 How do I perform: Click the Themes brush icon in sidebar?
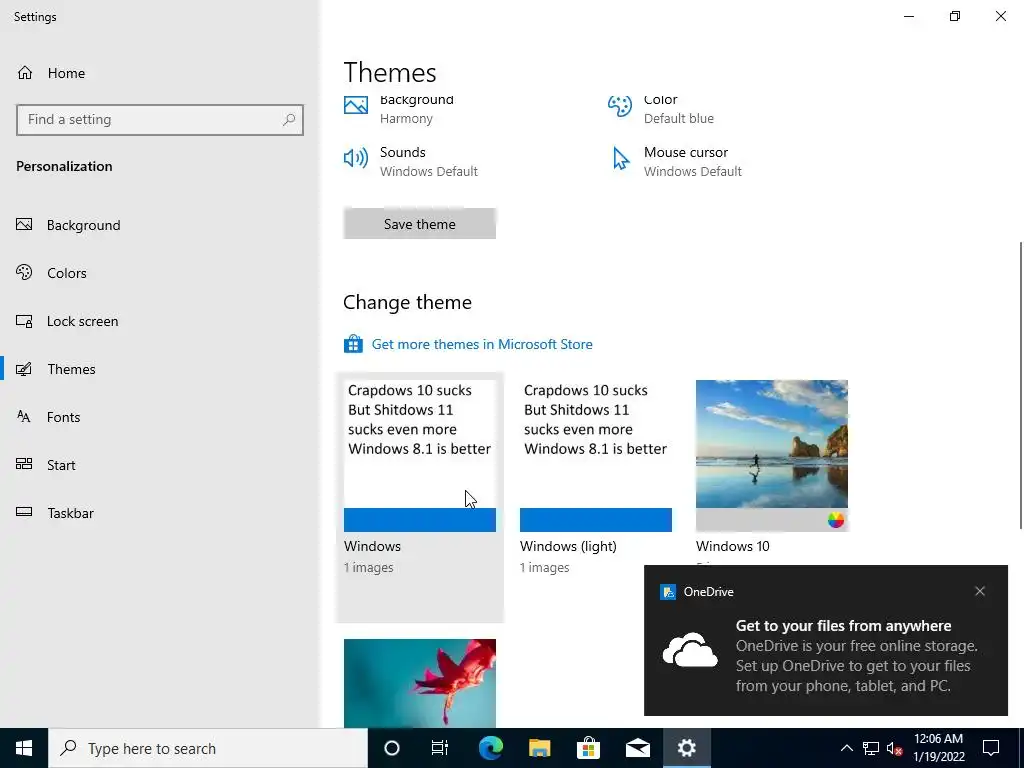[24, 369]
